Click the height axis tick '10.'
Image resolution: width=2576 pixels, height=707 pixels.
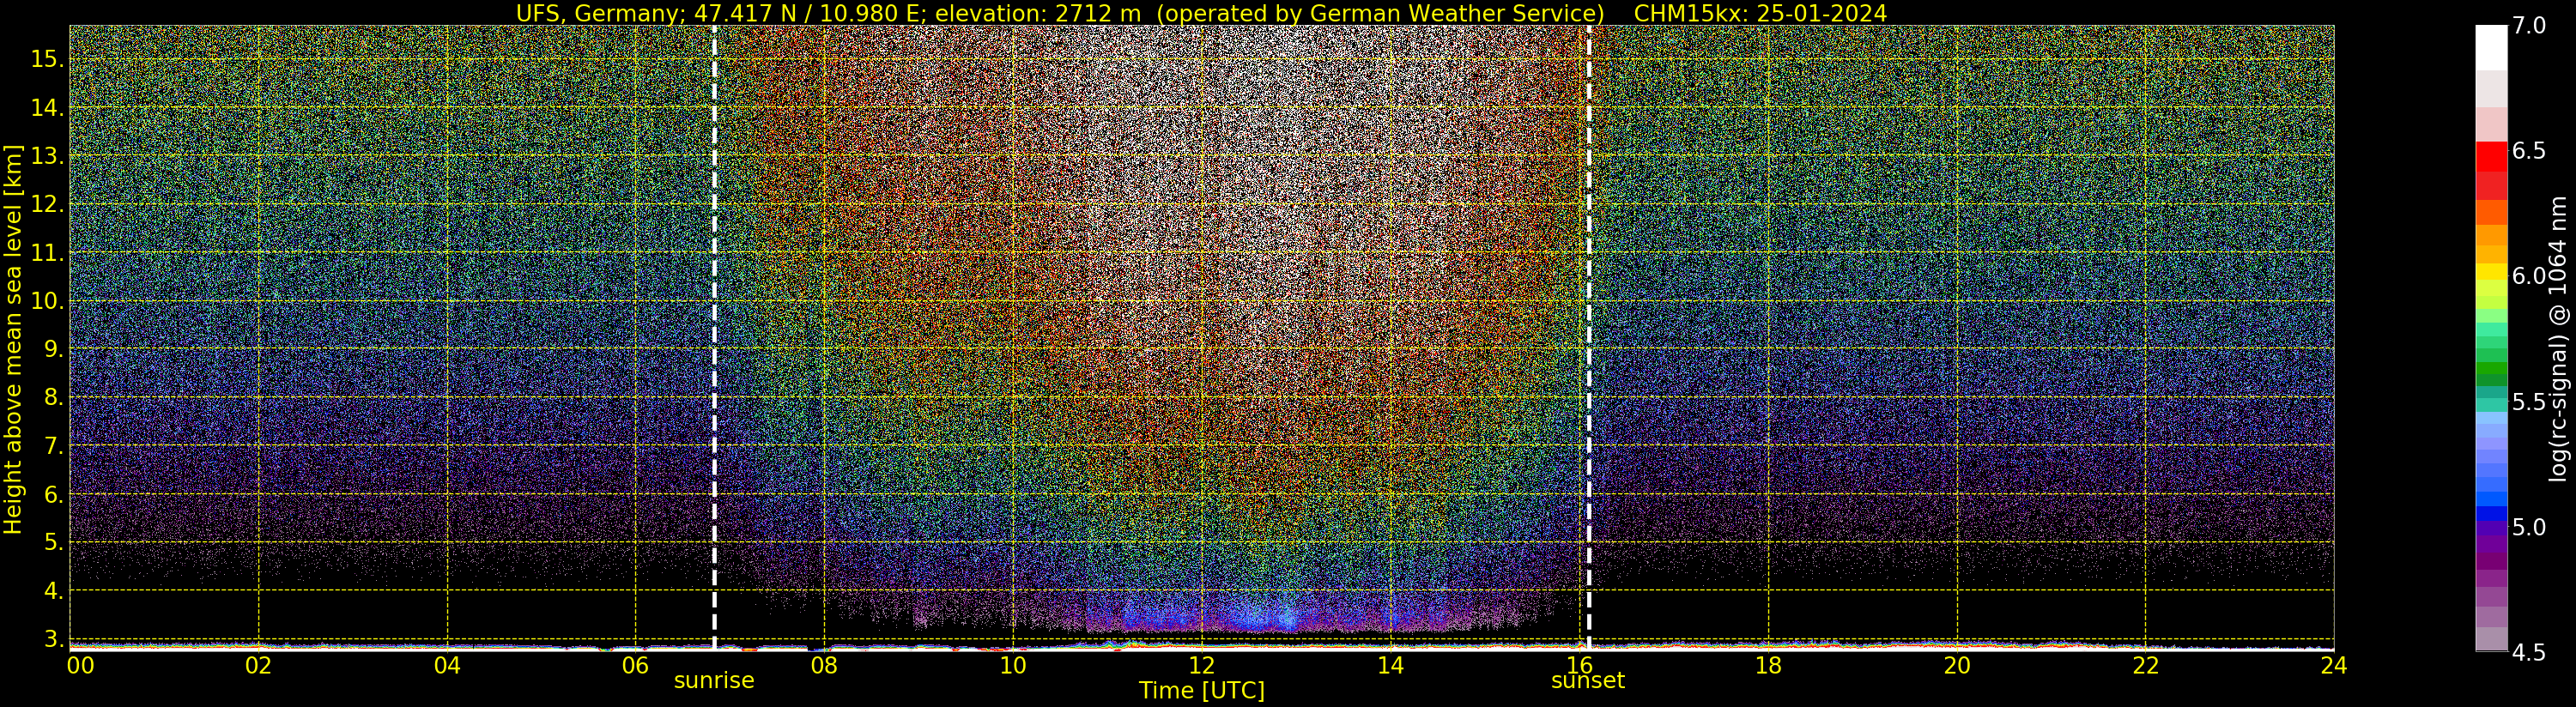[47, 301]
